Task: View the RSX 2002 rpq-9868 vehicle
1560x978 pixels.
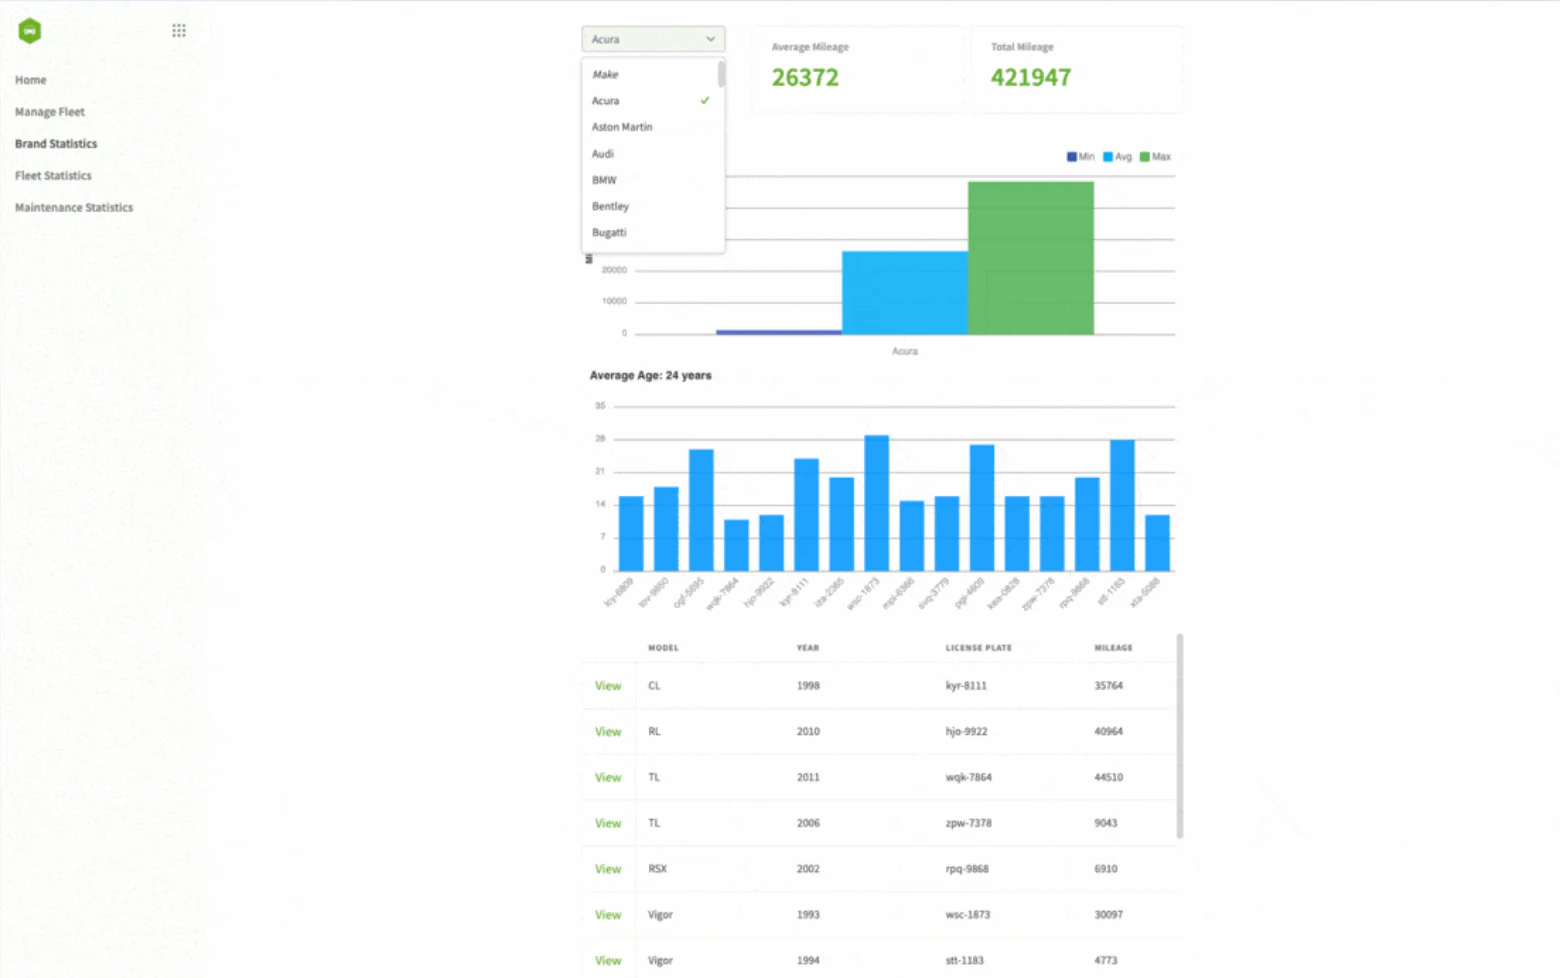Action: [608, 869]
